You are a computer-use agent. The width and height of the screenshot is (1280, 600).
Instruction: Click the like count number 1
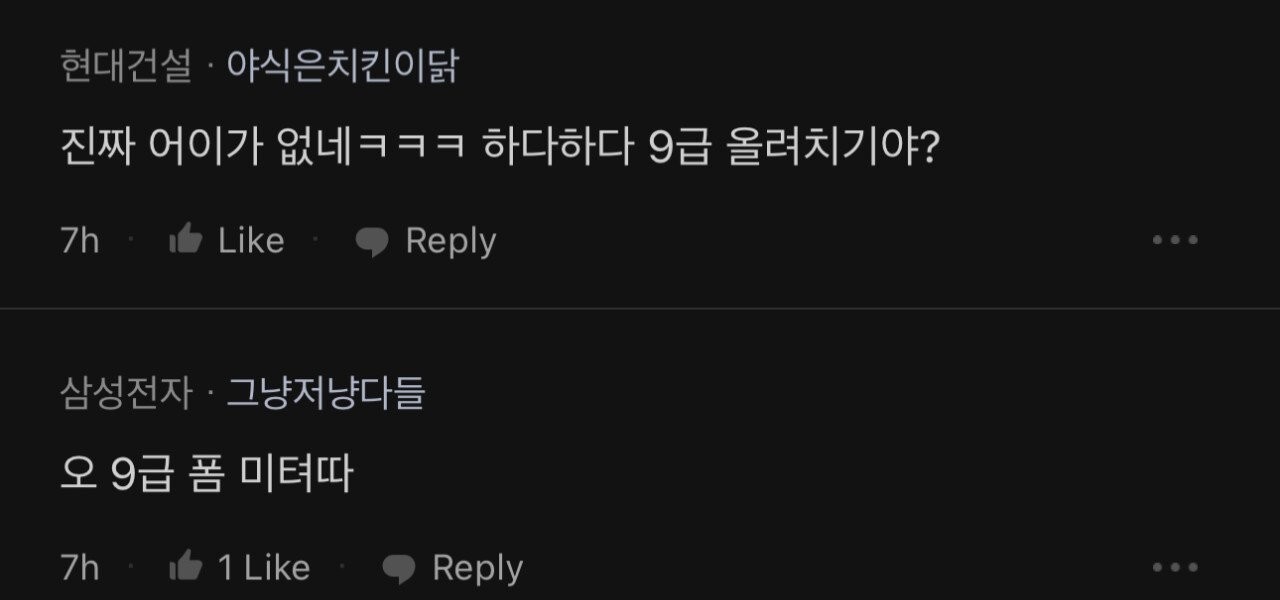226,568
